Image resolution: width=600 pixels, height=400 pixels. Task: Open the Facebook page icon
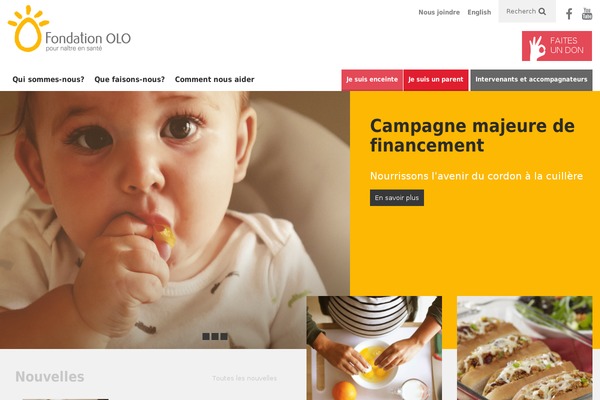pos(569,14)
